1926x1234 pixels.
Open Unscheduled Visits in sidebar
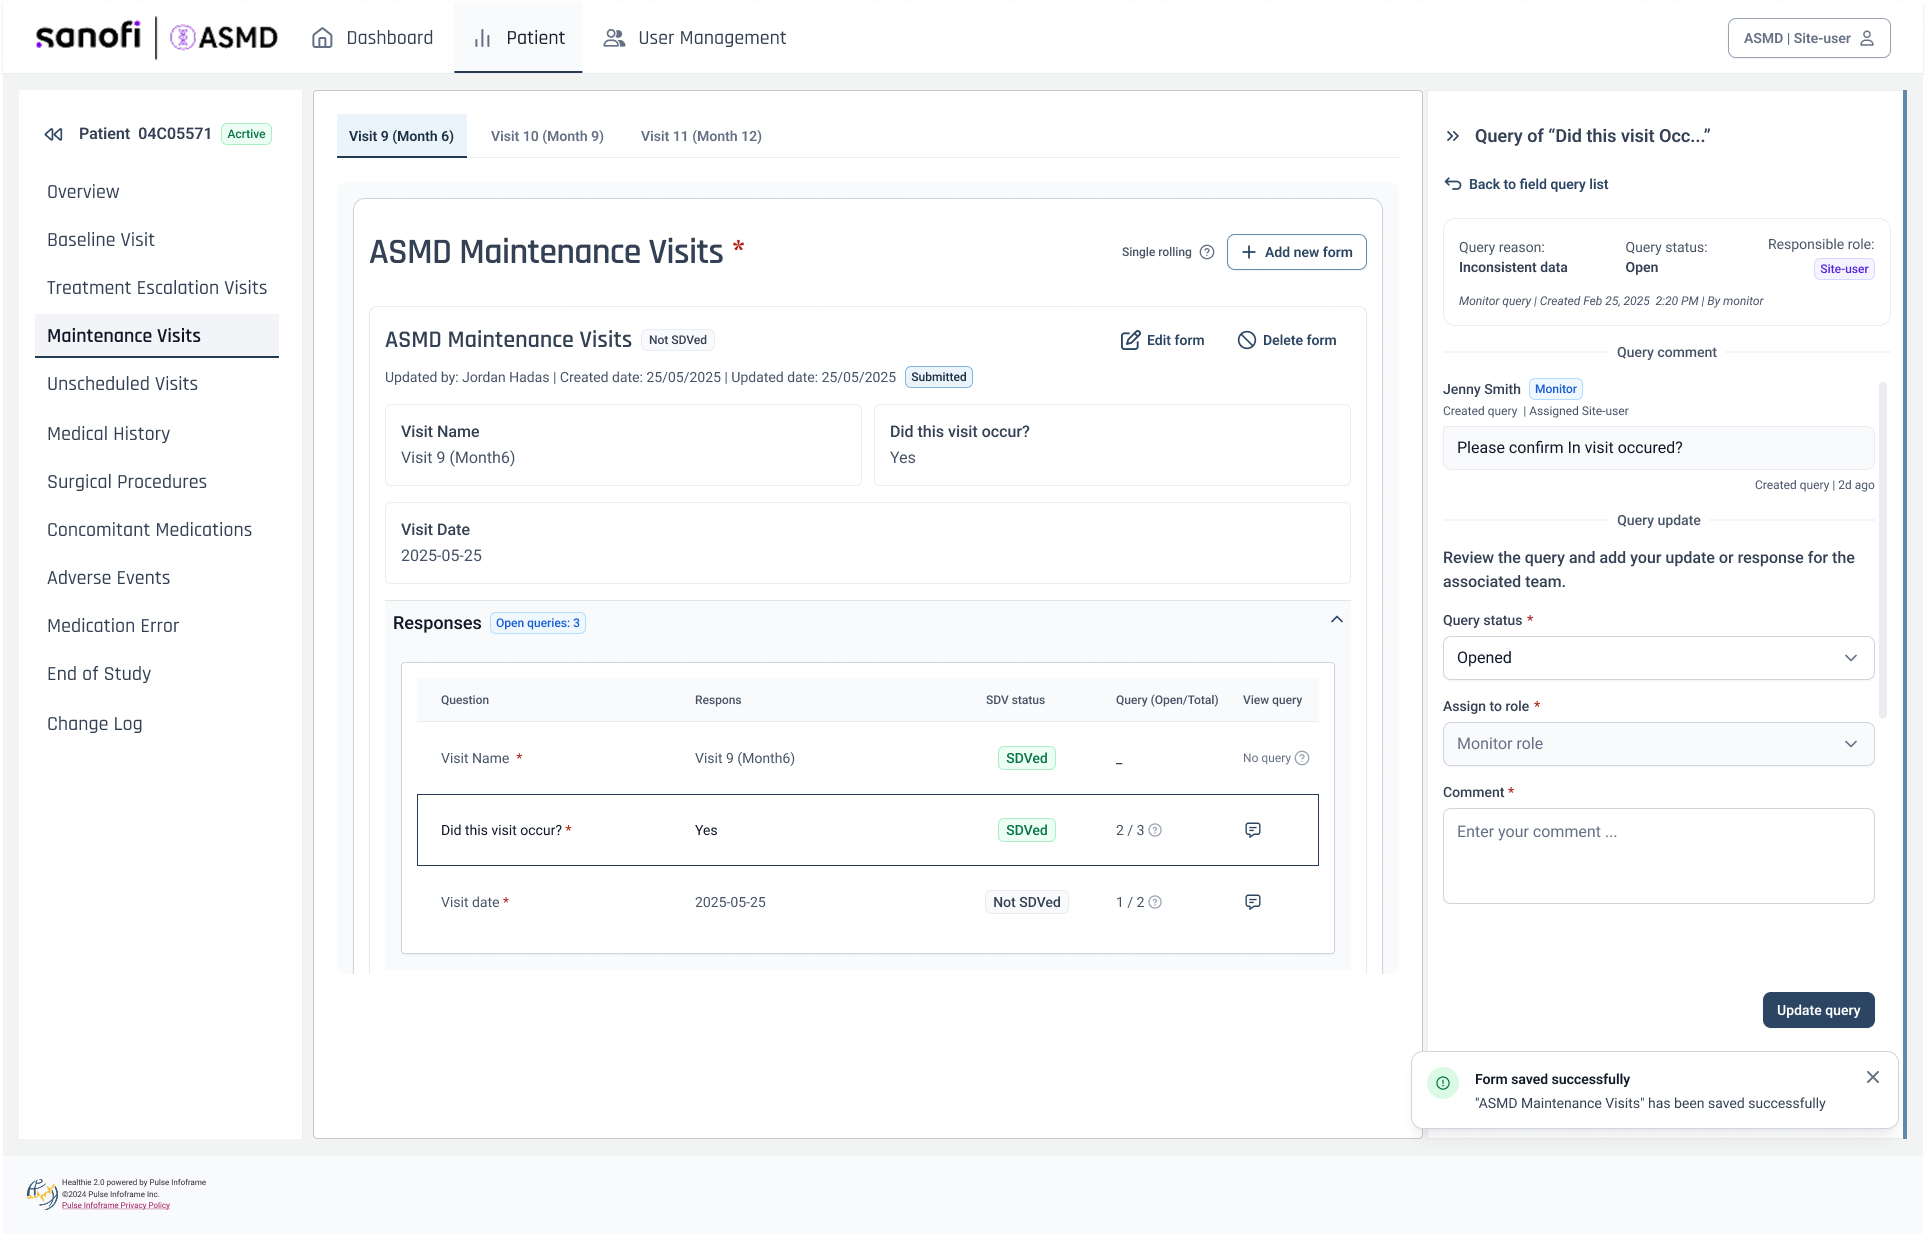point(122,384)
